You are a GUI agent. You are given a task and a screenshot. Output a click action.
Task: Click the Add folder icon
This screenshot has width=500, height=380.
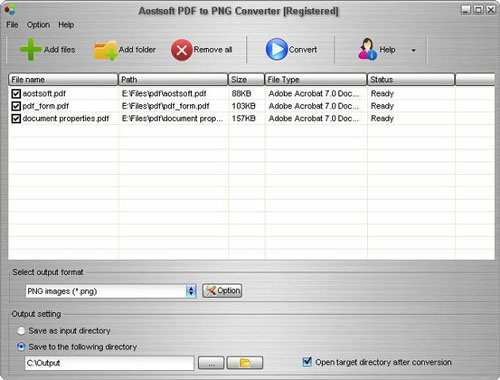coord(106,50)
